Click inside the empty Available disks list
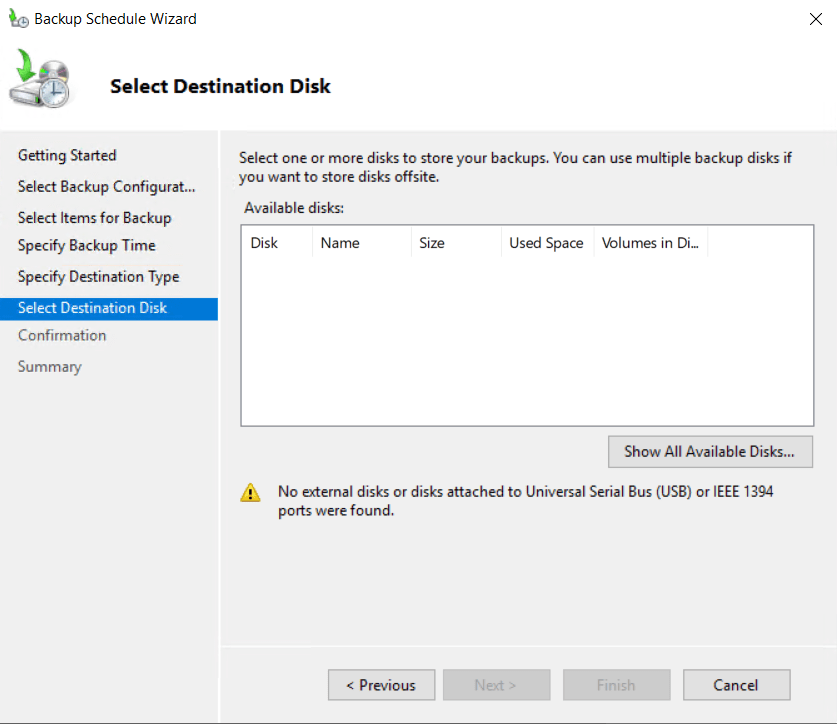The height and width of the screenshot is (724, 837). [527, 340]
